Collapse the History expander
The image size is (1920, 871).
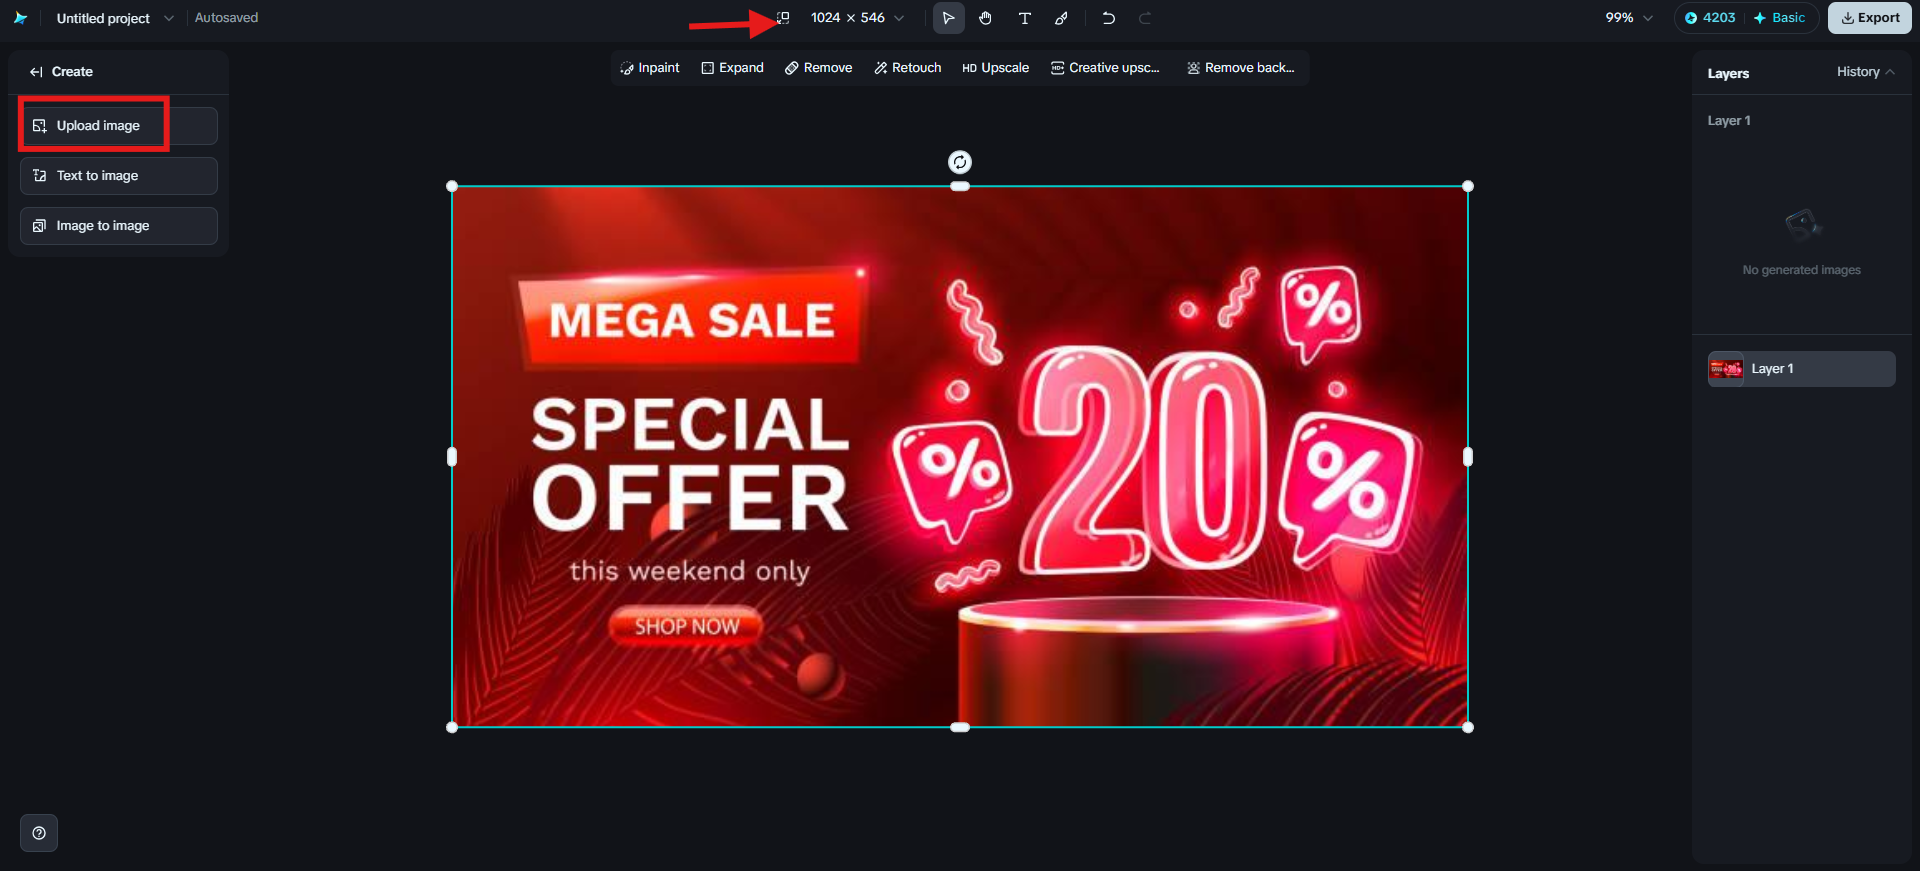pos(1865,72)
